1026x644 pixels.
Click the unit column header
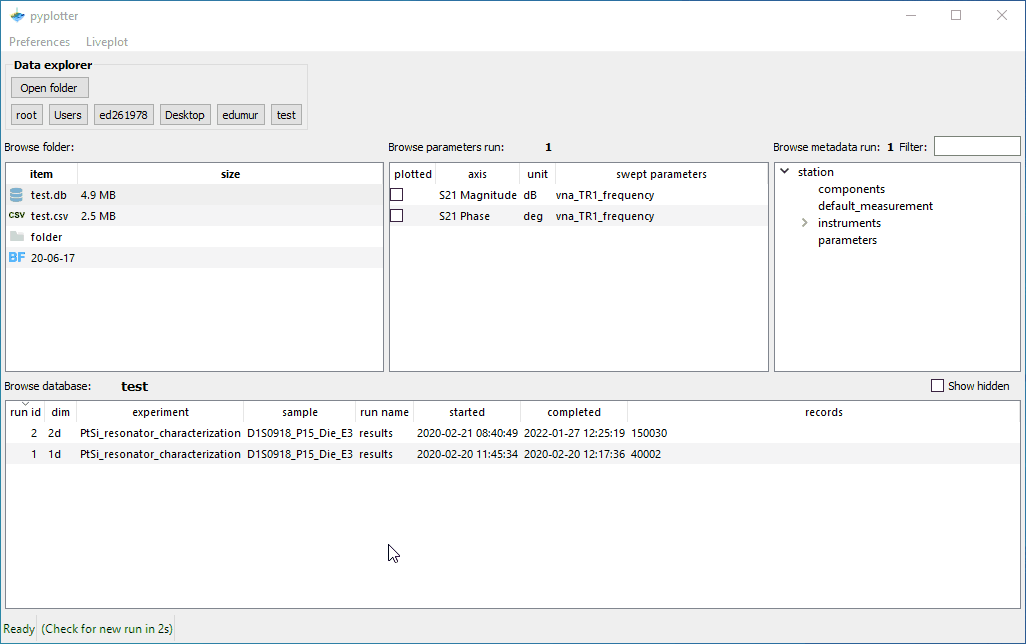537,174
